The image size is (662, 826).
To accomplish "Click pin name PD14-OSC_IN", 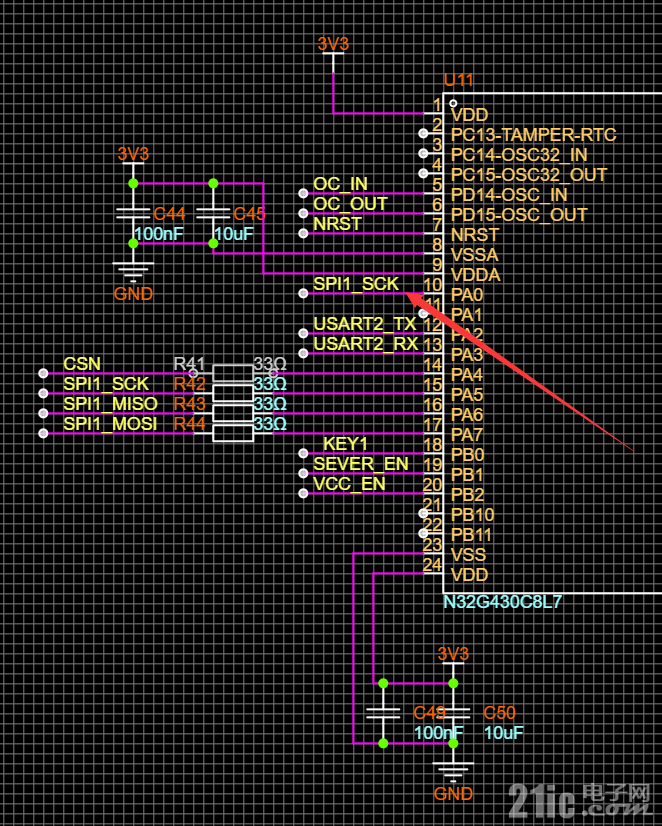I will (x=509, y=195).
